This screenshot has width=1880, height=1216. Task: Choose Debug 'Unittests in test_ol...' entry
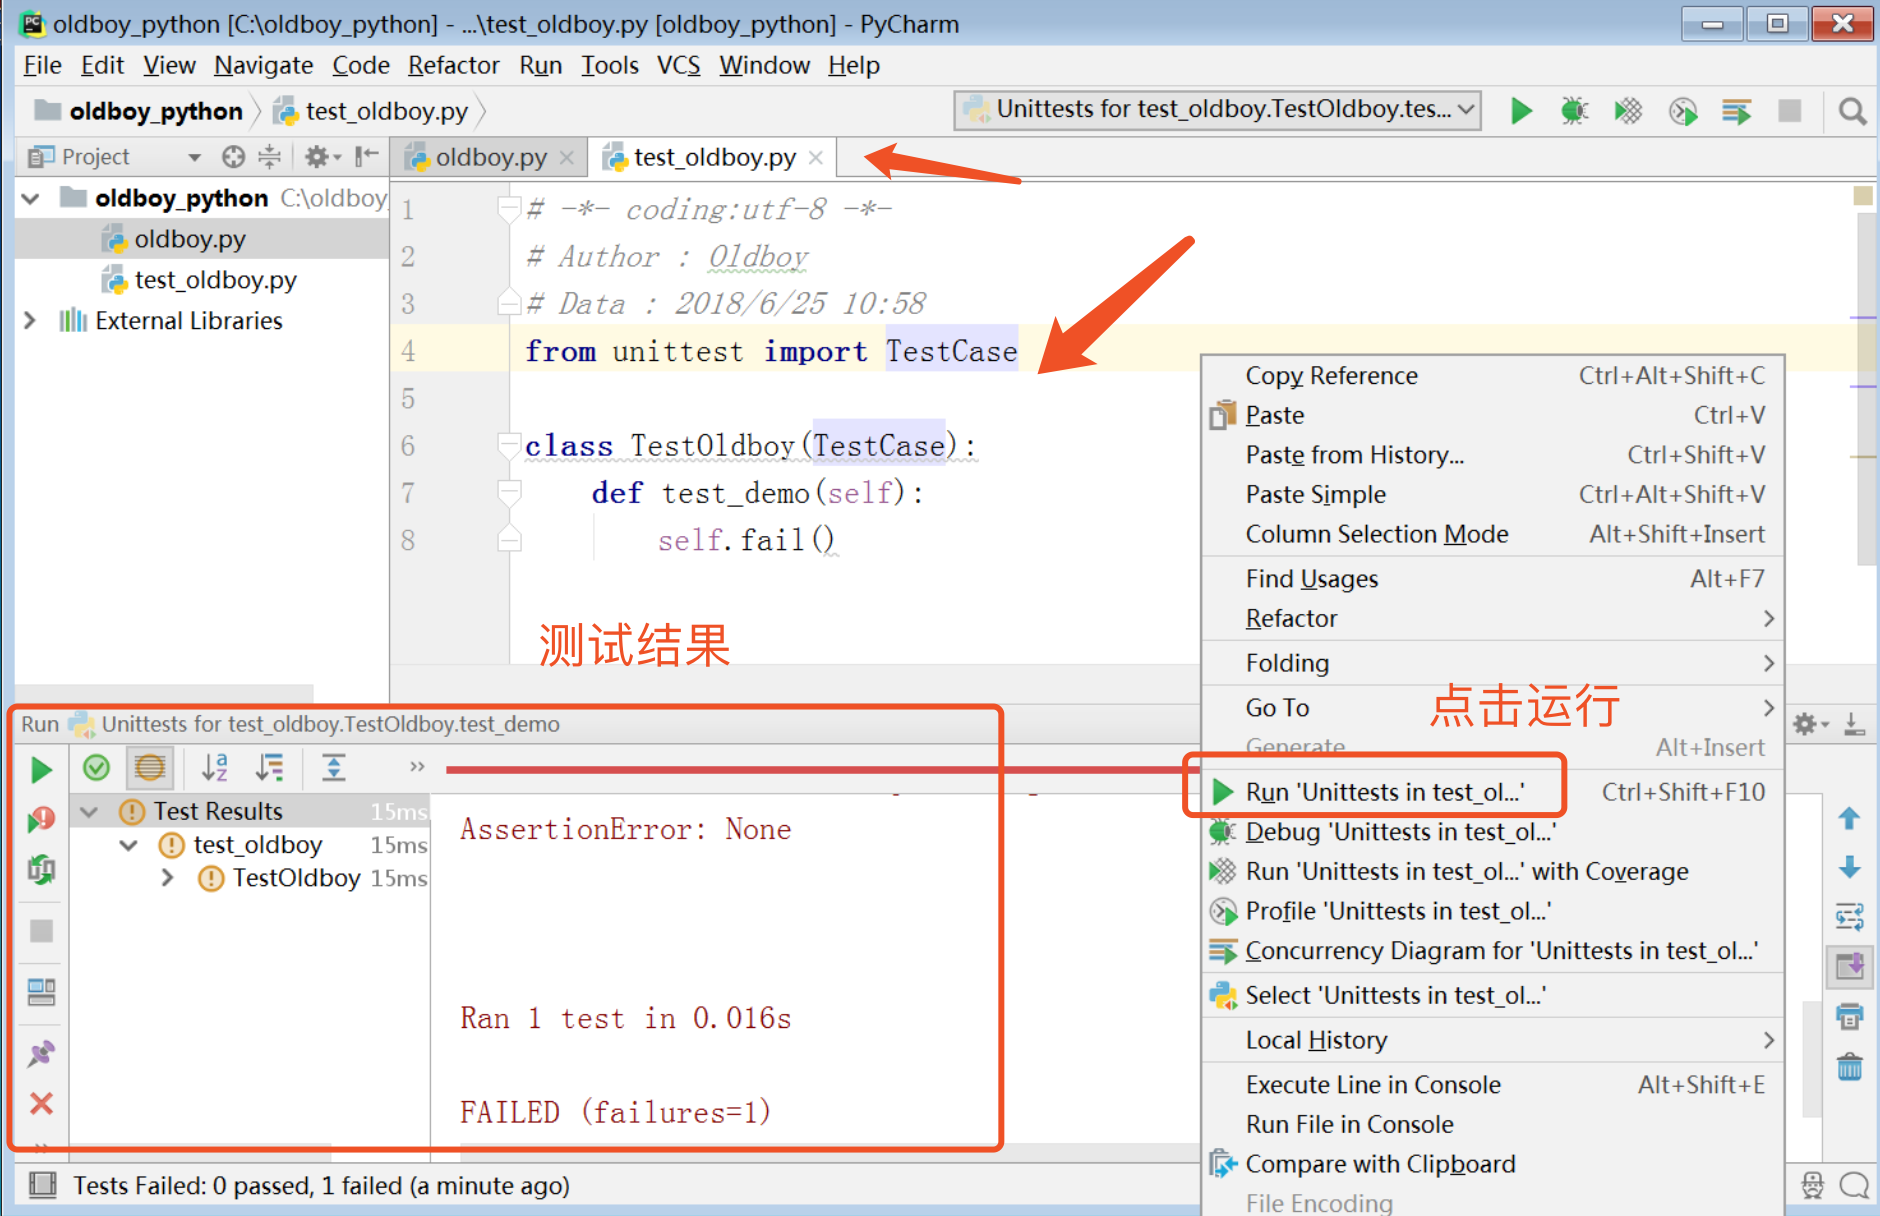[x=1493, y=832]
